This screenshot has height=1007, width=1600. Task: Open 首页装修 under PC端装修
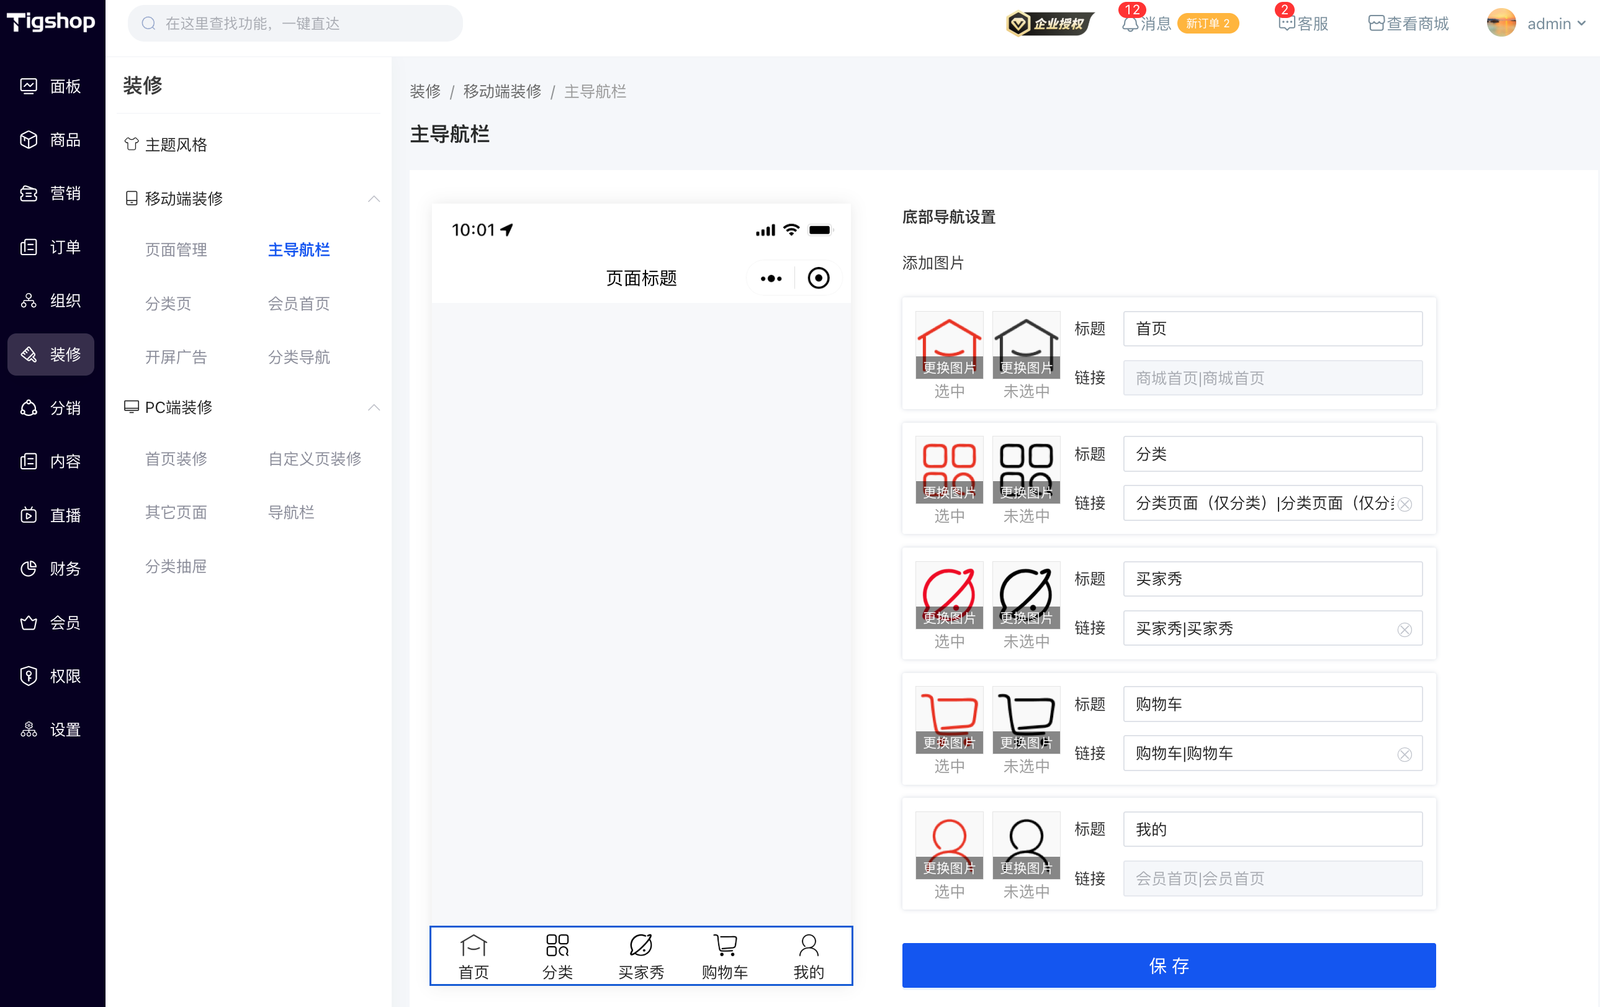[x=176, y=459]
